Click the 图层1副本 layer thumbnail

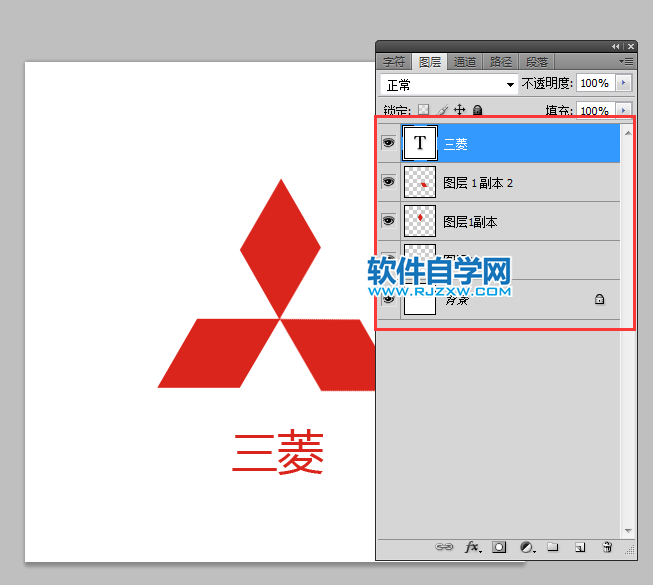[420, 221]
